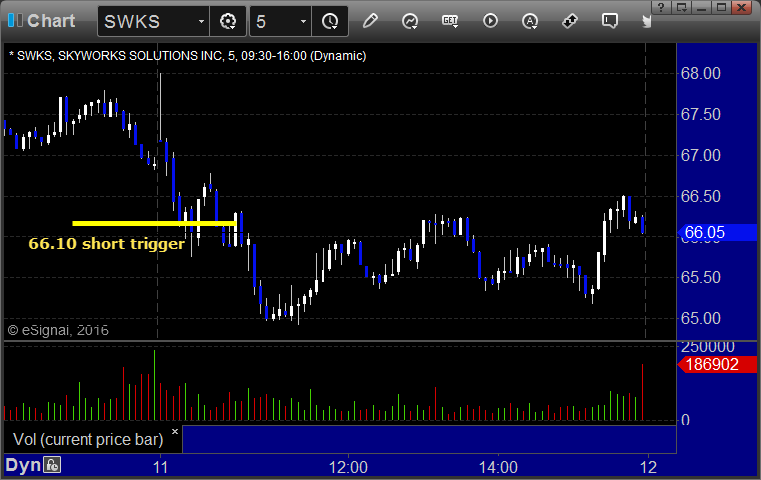Click the Dyn time template label
The width and height of the screenshot is (761, 480).
click(23, 465)
